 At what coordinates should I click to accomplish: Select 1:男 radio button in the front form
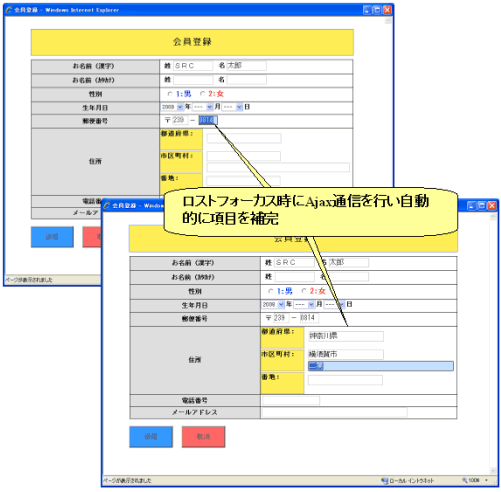pos(271,291)
